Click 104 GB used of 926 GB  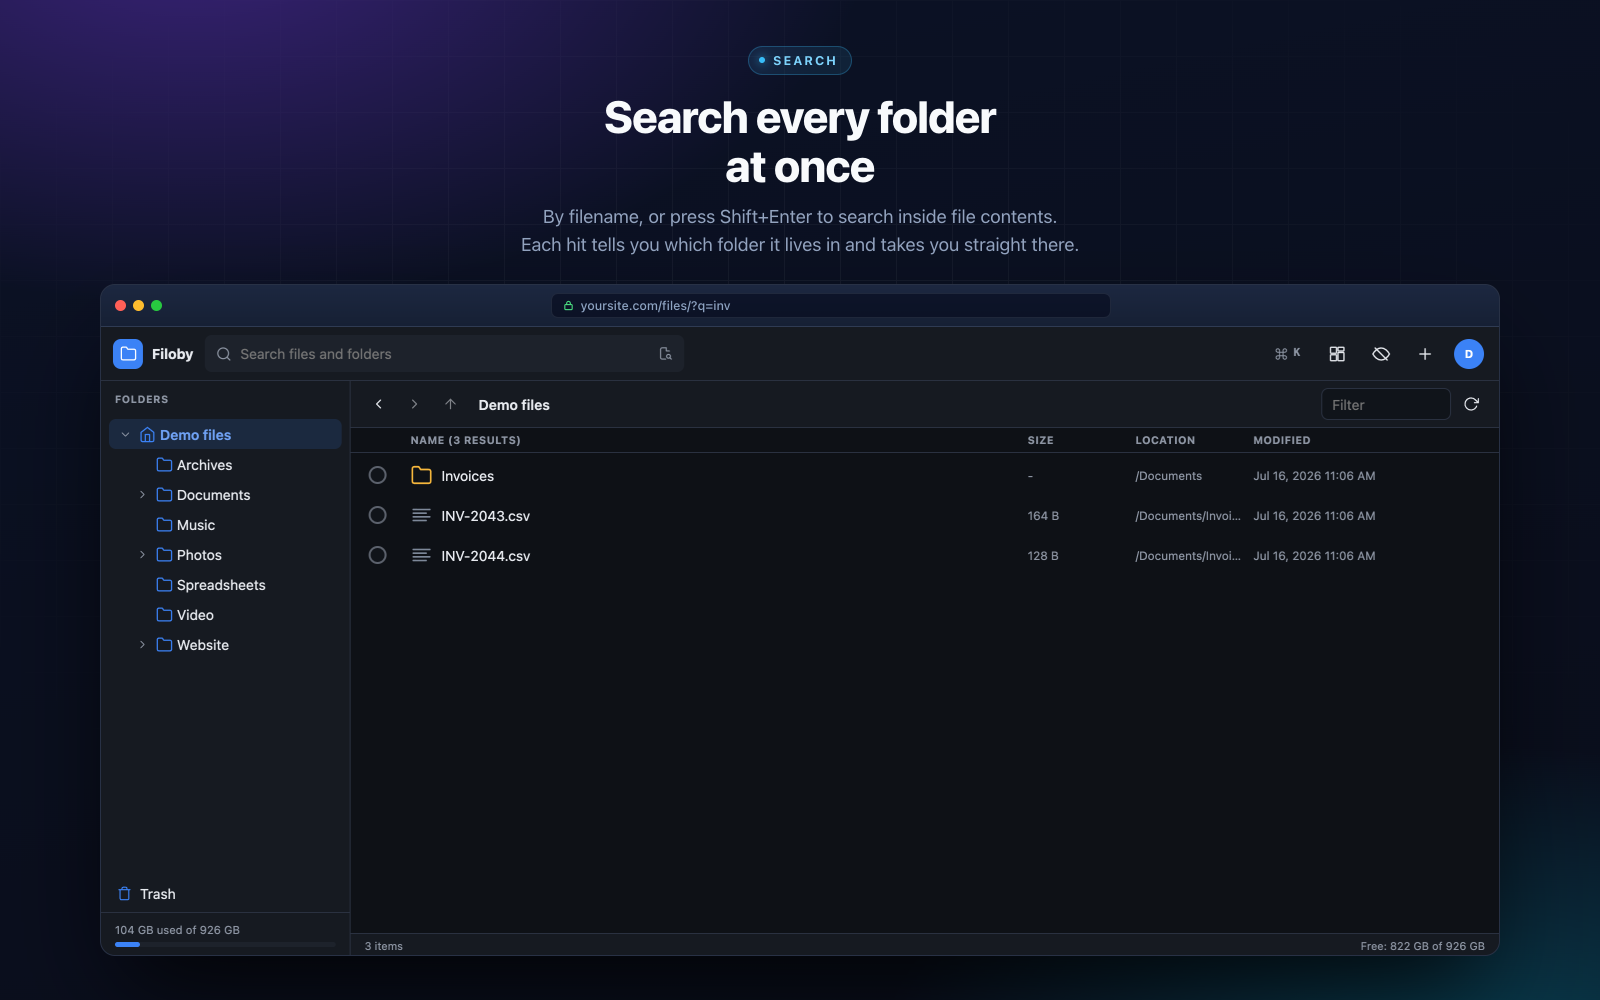coord(177,930)
